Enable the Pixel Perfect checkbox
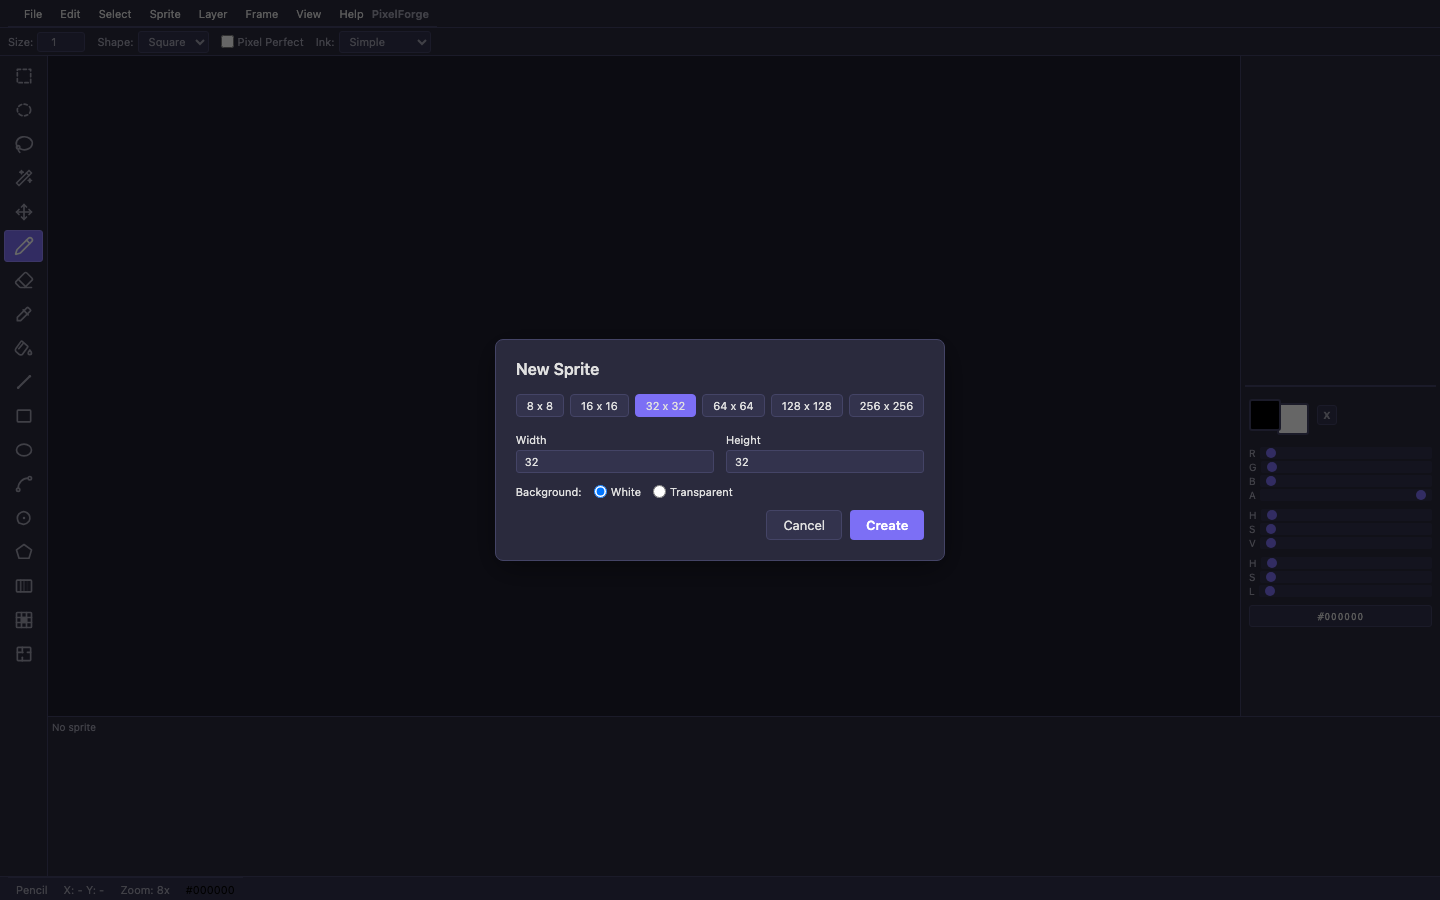 click(x=227, y=42)
